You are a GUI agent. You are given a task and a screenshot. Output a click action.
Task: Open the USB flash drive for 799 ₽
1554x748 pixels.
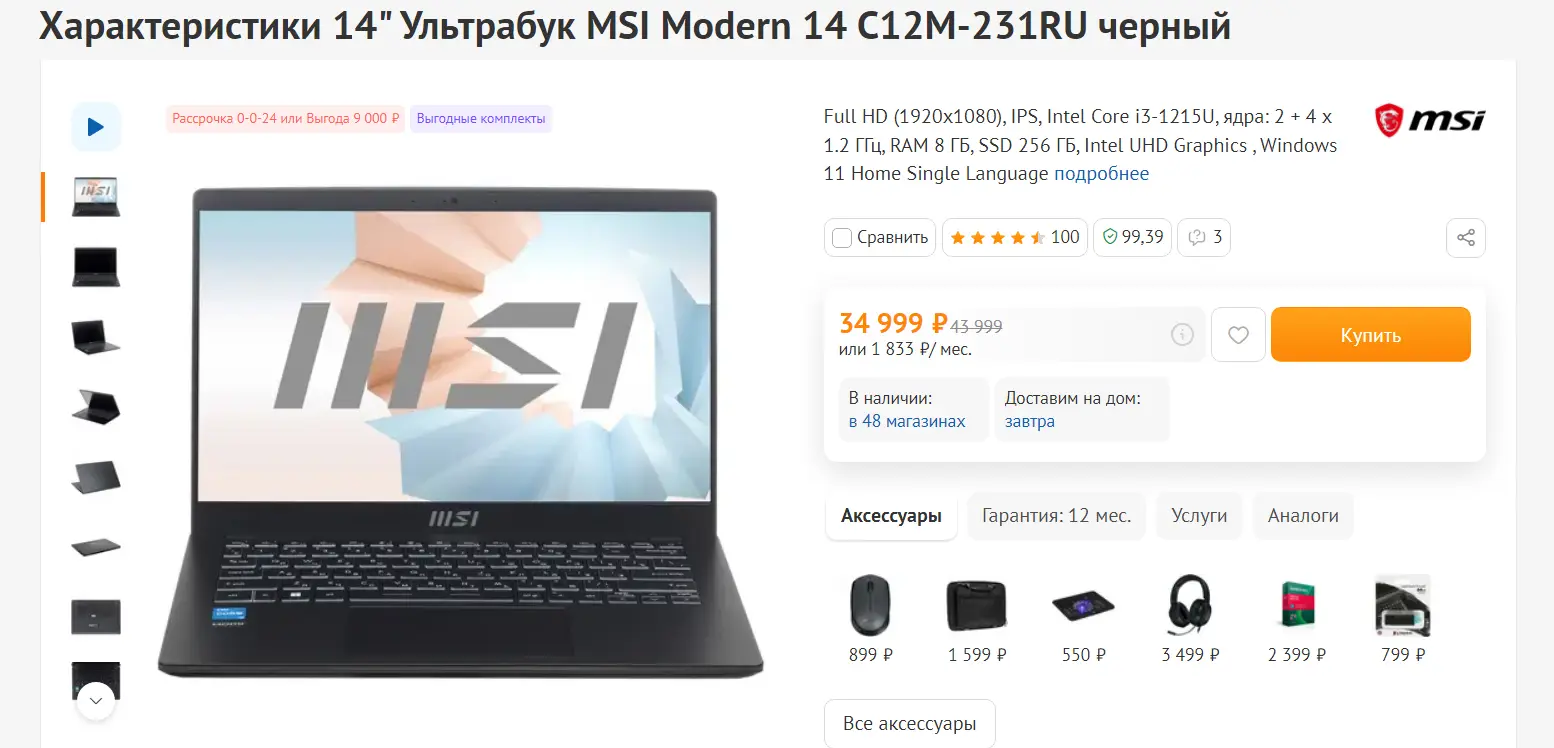pos(1403,606)
